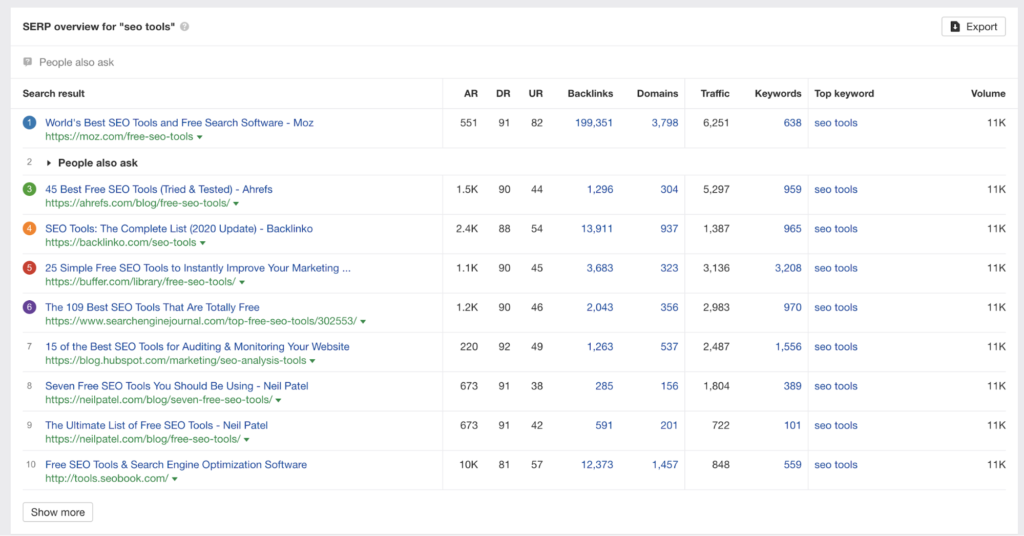Viewport: 1024px width, 536px height.
Task: Click domains count 1,457 for SEObook
Action: click(665, 464)
